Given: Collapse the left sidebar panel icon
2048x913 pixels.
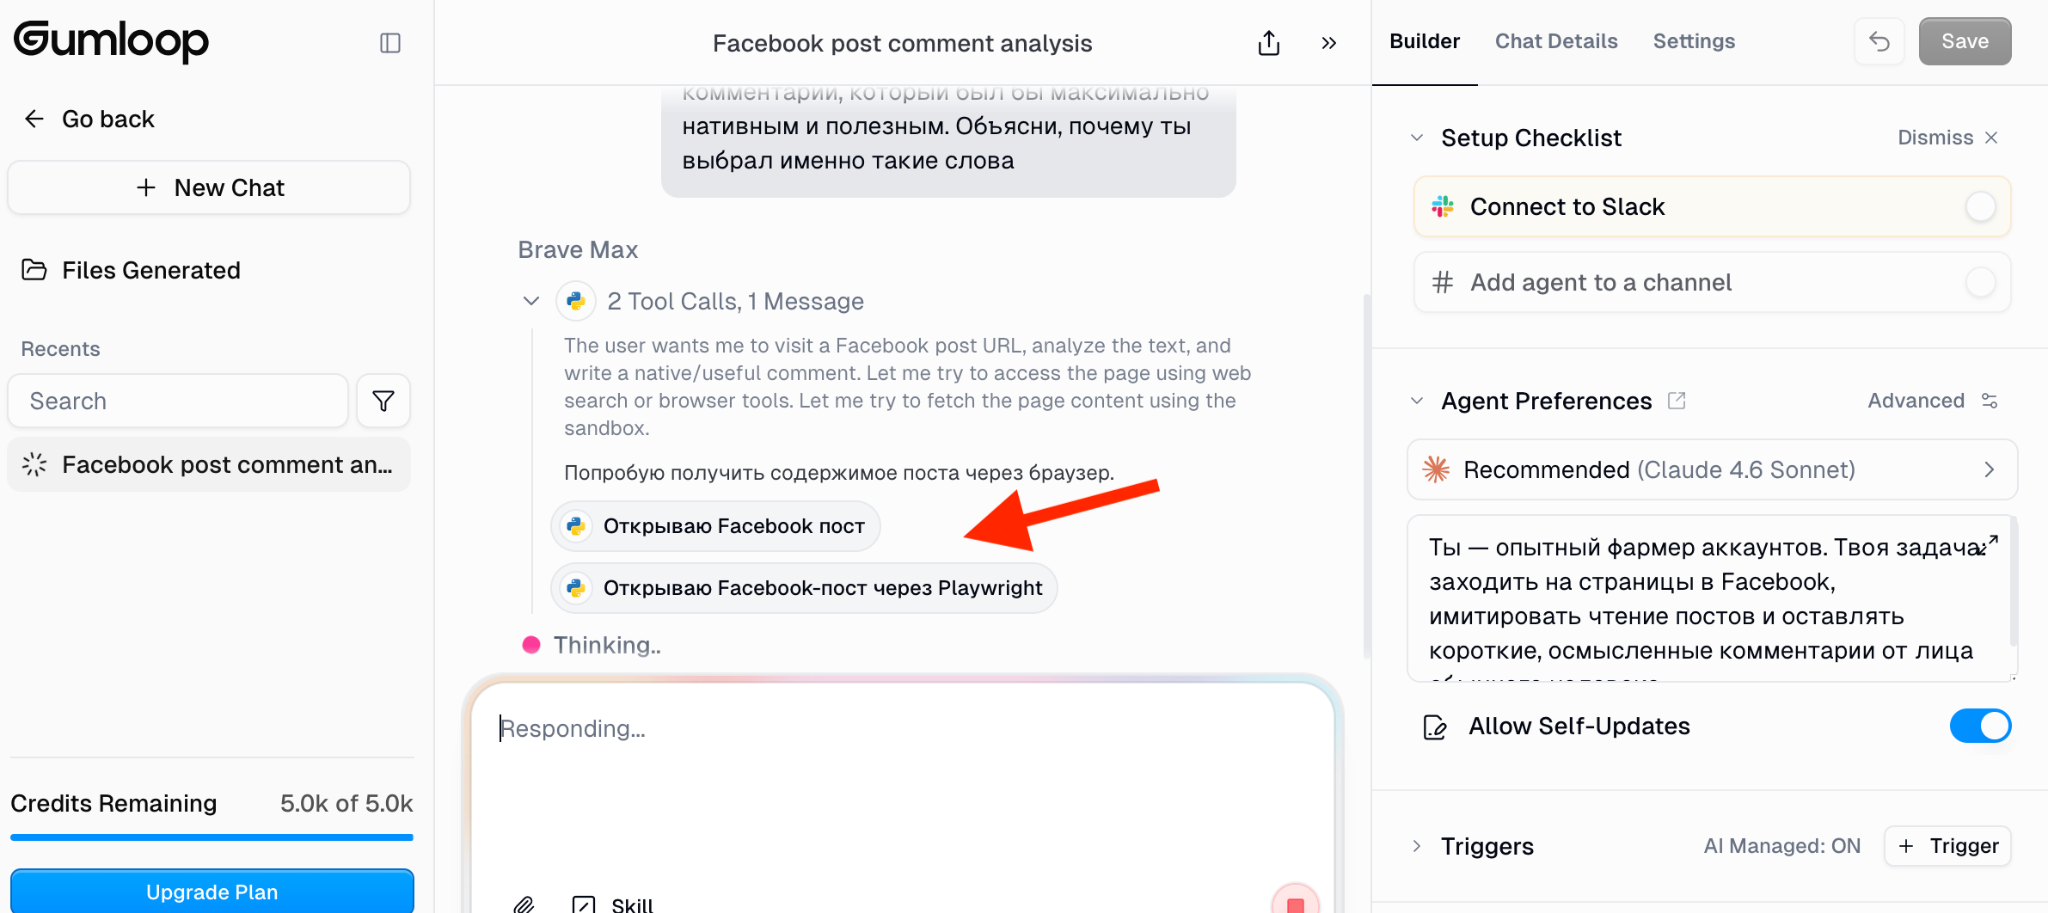Looking at the screenshot, I should coord(390,43).
